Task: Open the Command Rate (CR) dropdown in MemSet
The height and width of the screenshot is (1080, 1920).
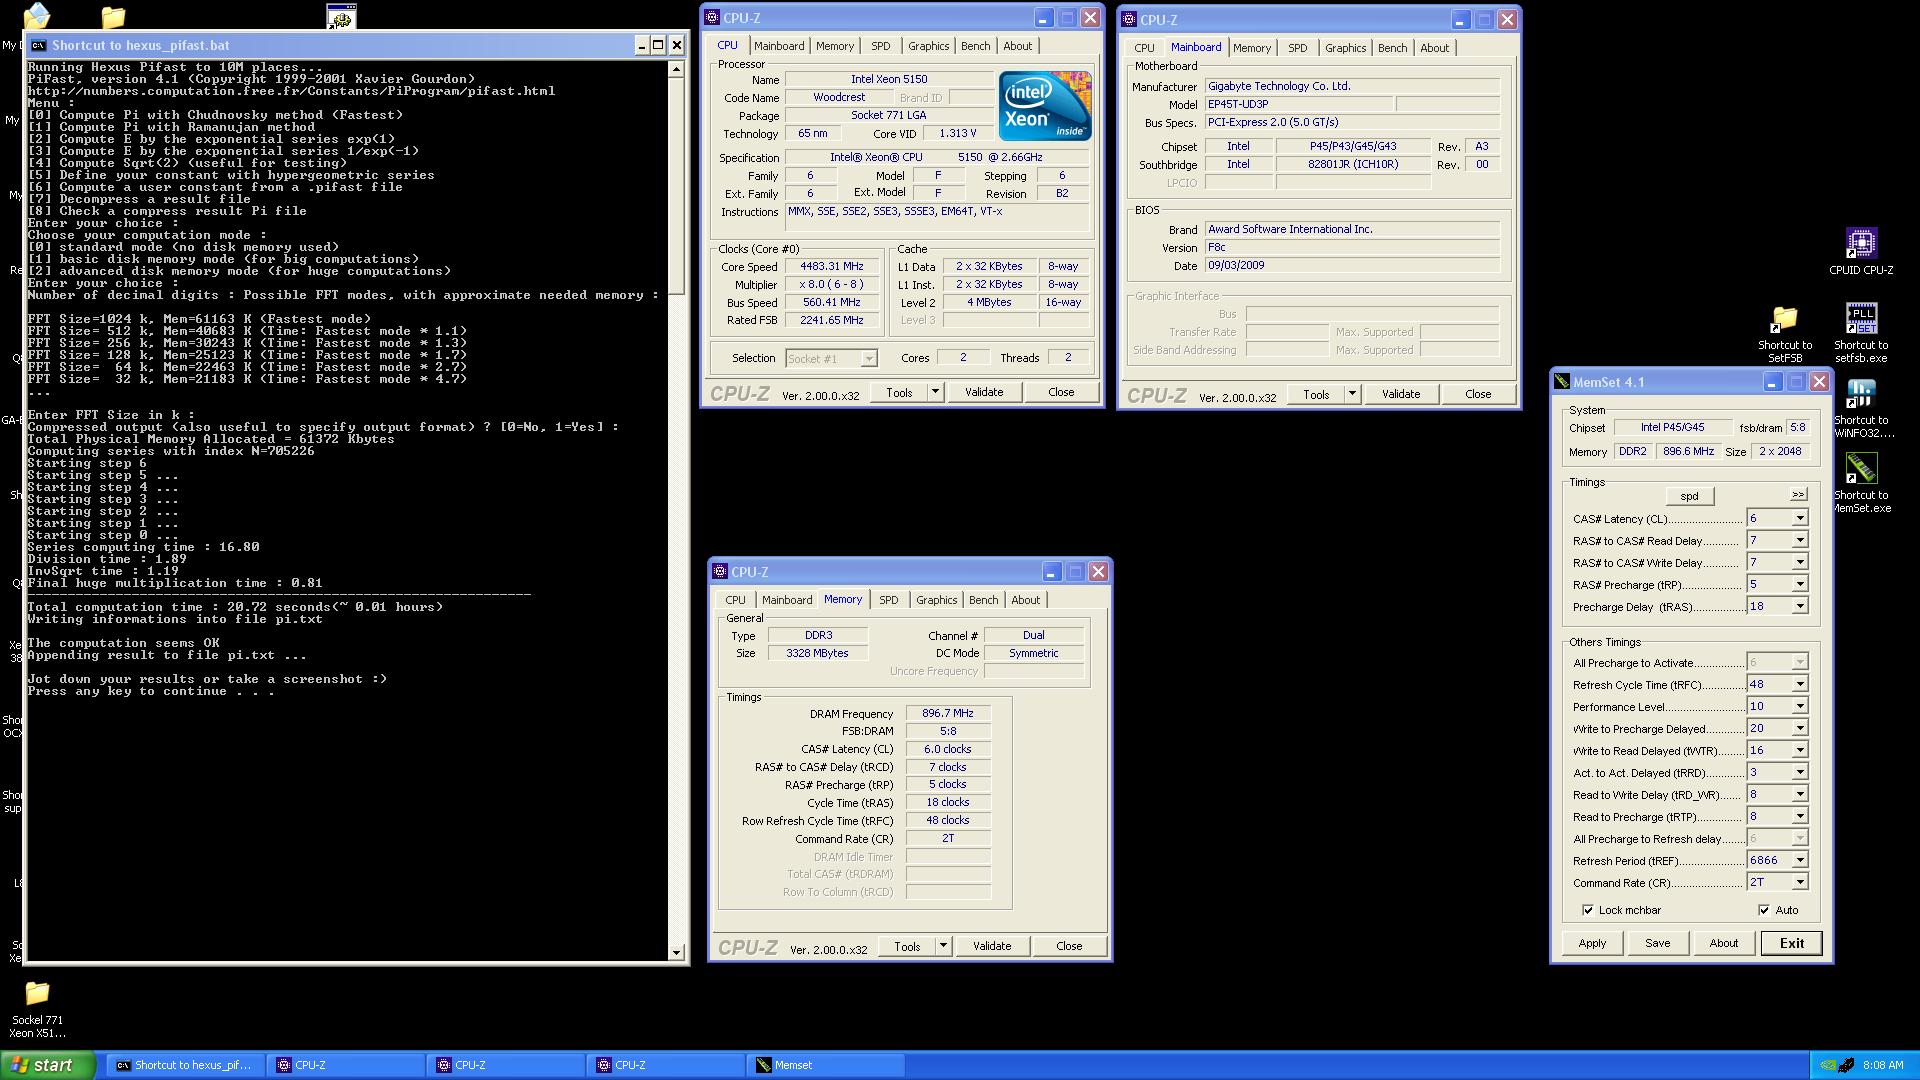Action: pos(1799,882)
